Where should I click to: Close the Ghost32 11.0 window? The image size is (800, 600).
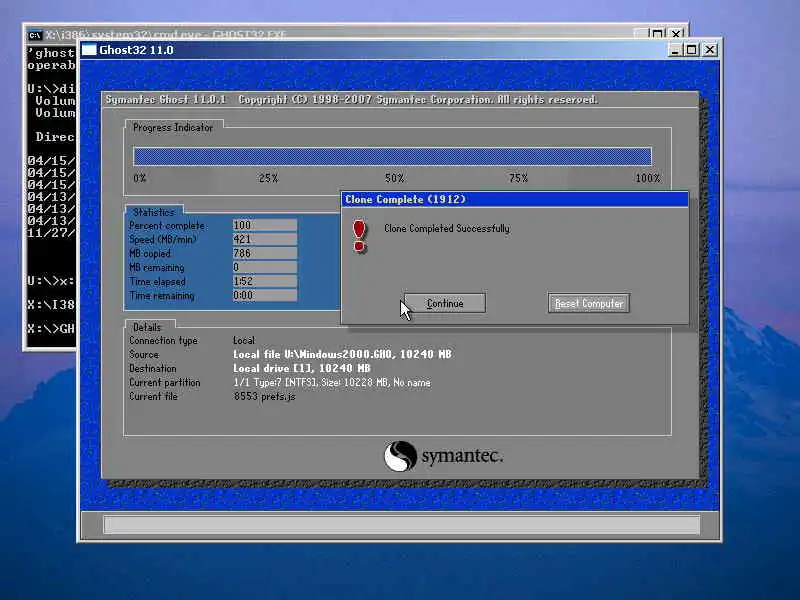pos(710,50)
